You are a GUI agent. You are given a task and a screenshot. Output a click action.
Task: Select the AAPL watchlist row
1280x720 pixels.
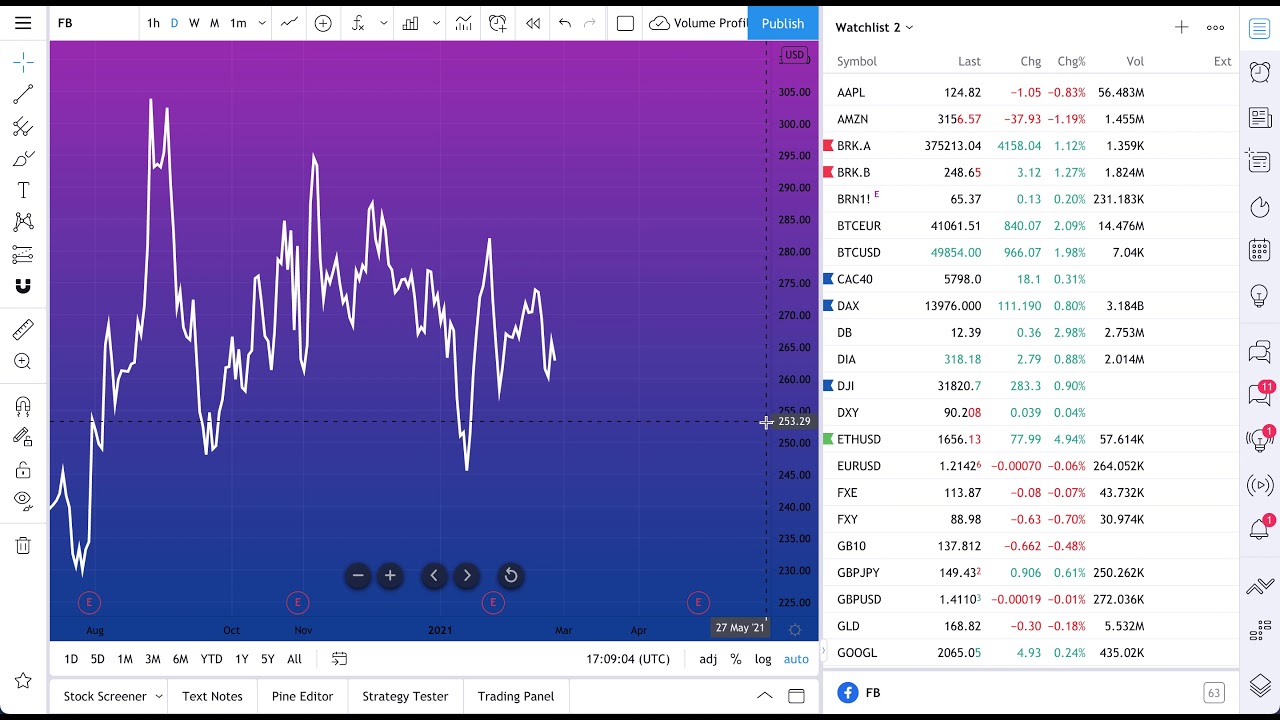[1030, 92]
